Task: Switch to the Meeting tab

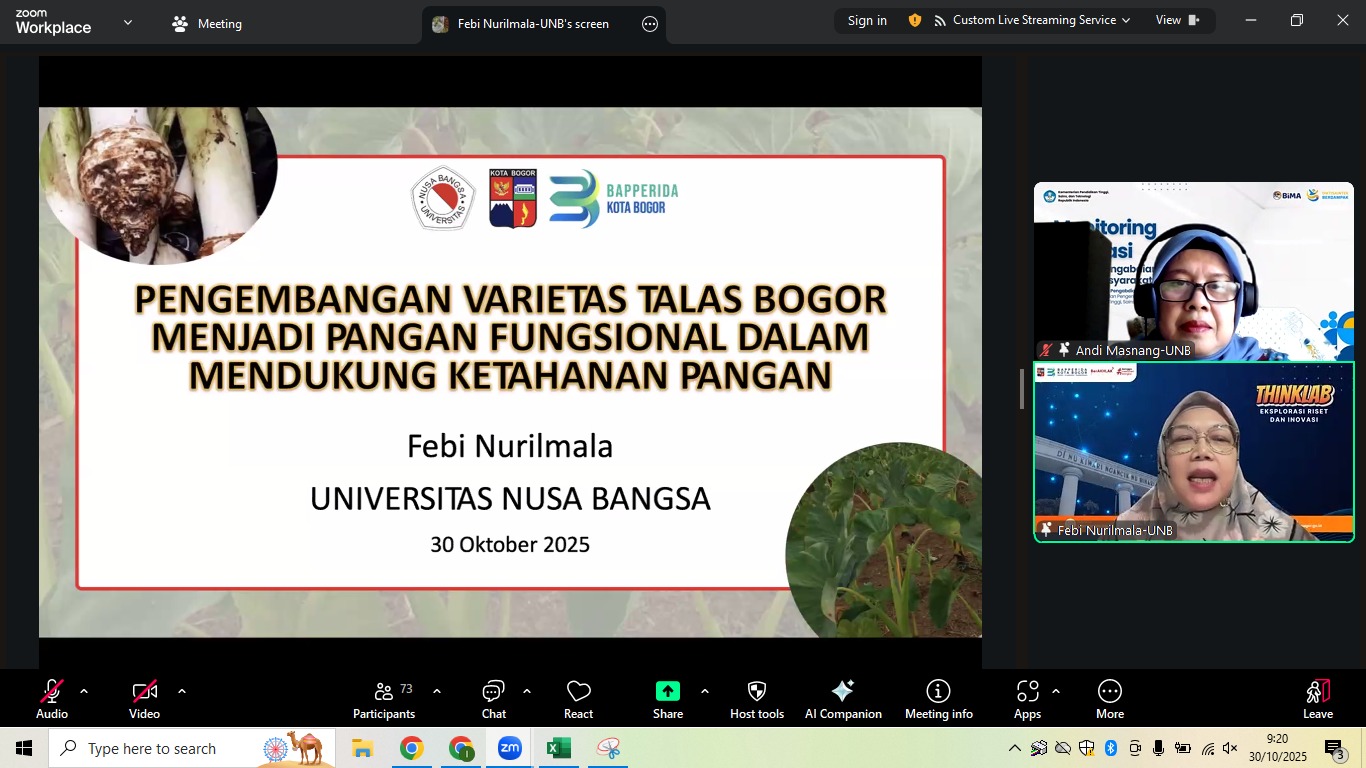Action: pyautogui.click(x=207, y=24)
